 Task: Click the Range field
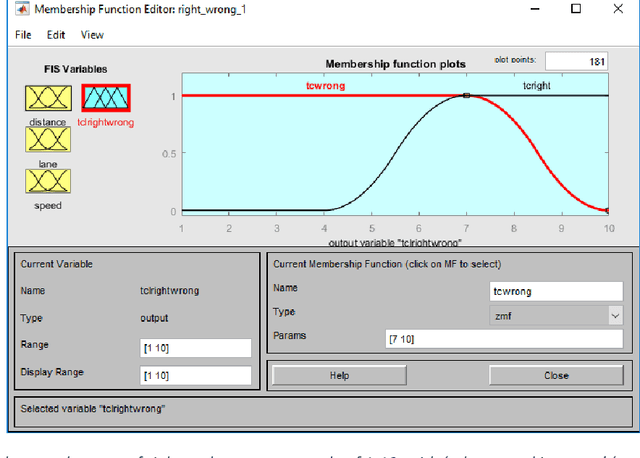click(195, 347)
